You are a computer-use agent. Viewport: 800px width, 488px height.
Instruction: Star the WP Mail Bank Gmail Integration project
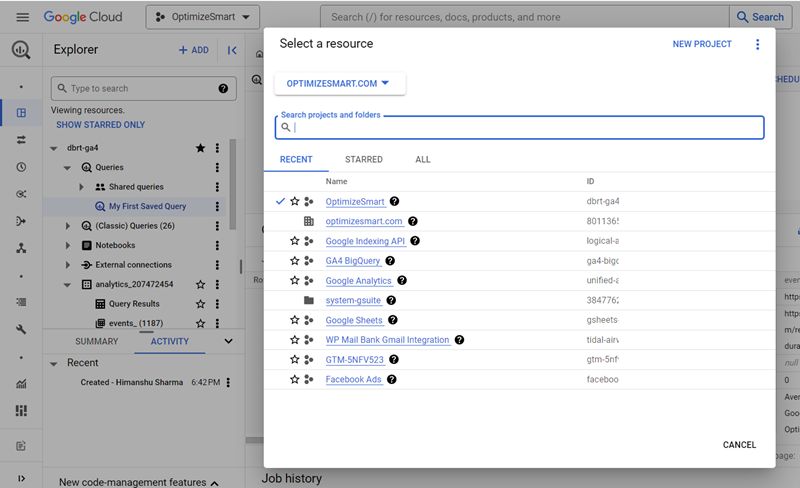click(295, 340)
